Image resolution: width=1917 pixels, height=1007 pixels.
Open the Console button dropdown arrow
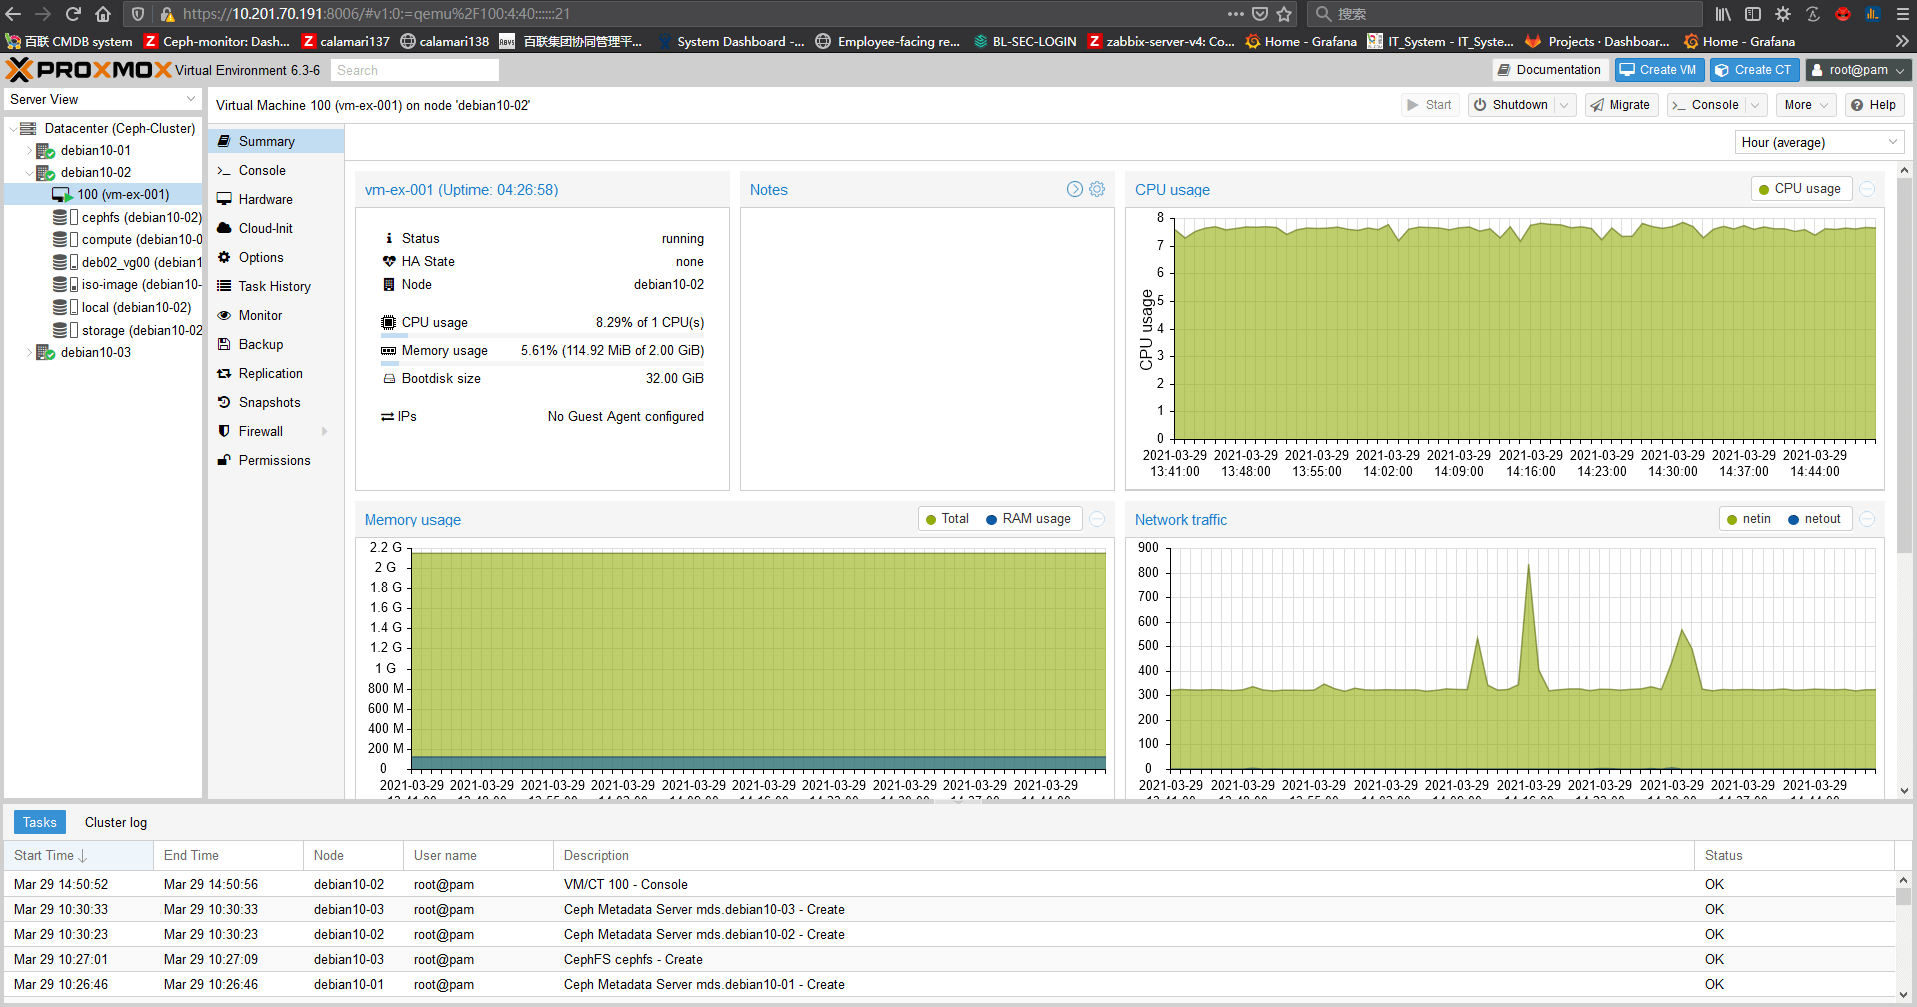coord(1754,105)
